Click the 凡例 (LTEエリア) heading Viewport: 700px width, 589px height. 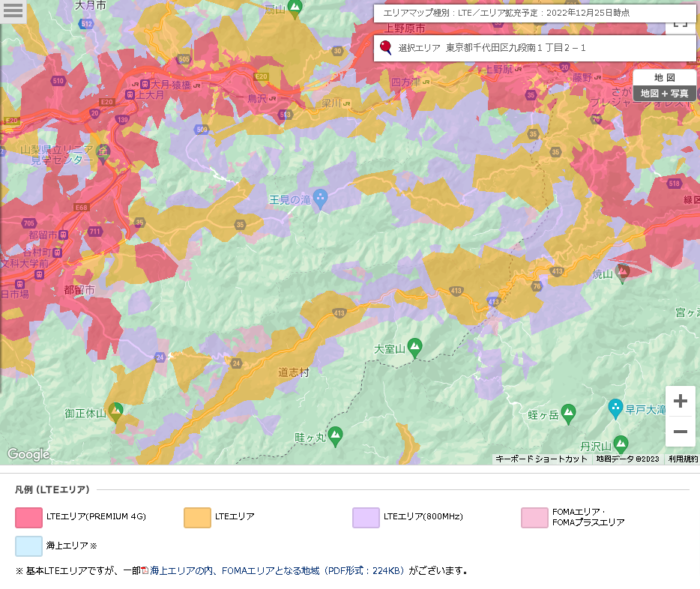tap(52, 490)
